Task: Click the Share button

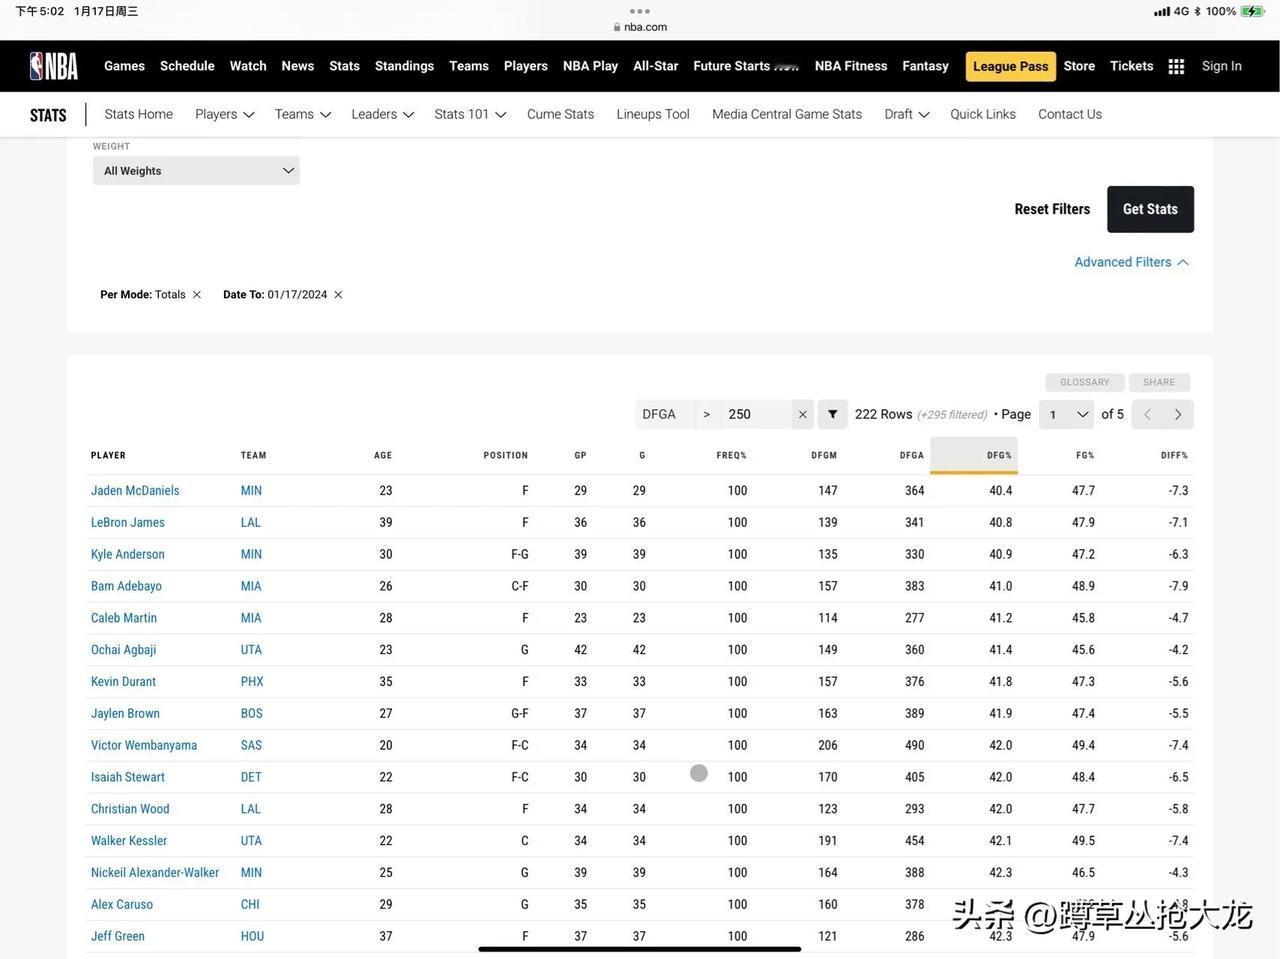Action: tap(1159, 382)
